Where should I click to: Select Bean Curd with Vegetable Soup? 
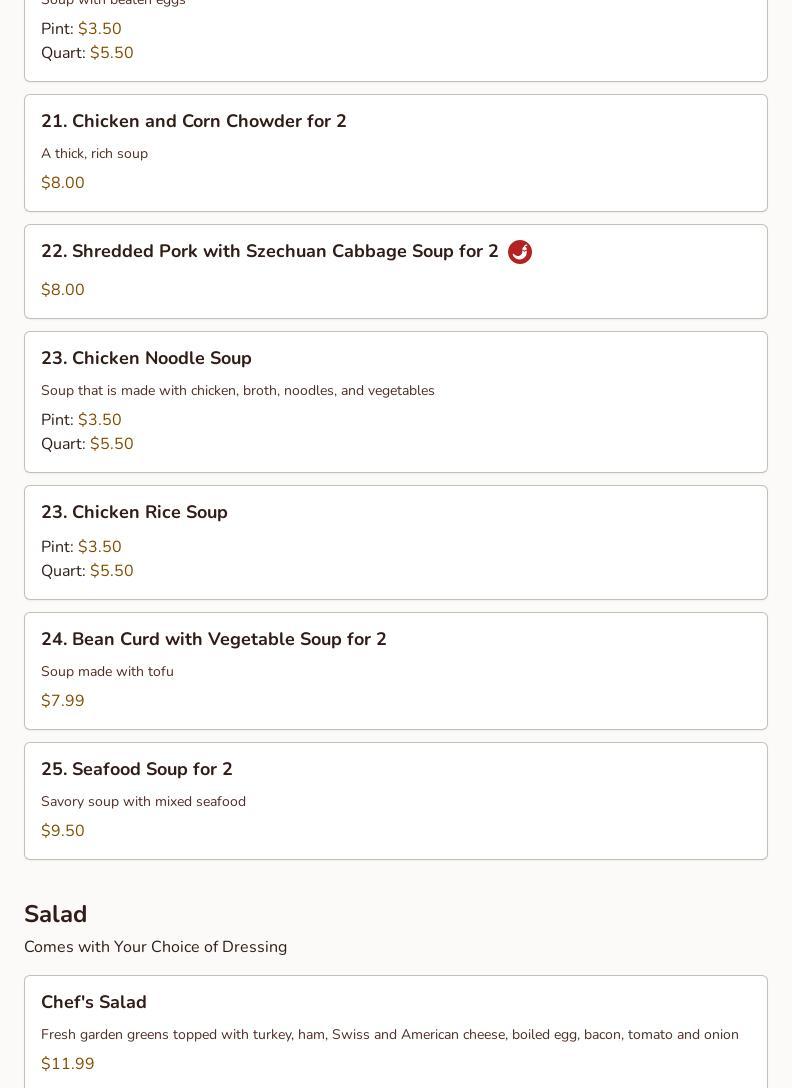coord(396,671)
